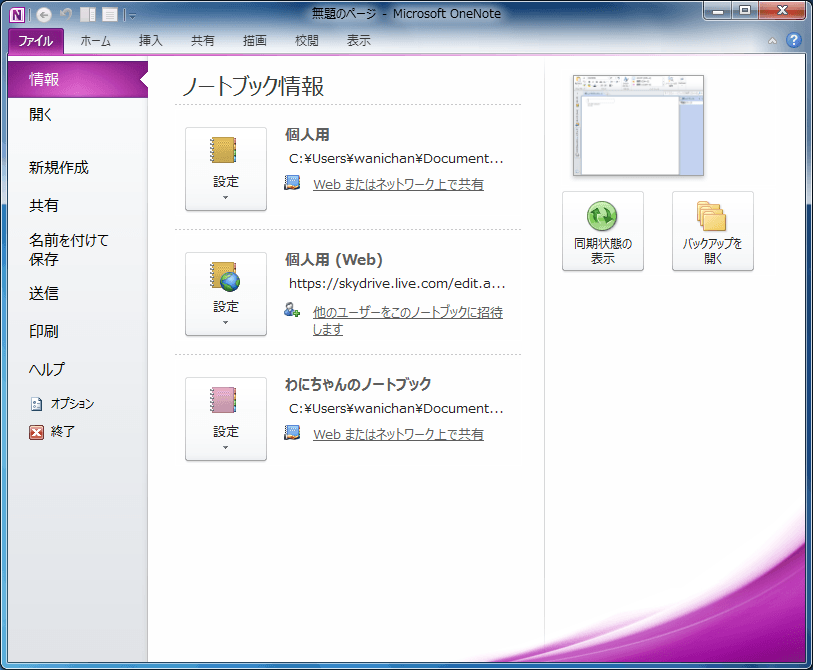The width and height of the screenshot is (813, 670).
Task: Click Web またはネットワーク上で共有 link for わにちゃんのノートブック
Action: (398, 434)
